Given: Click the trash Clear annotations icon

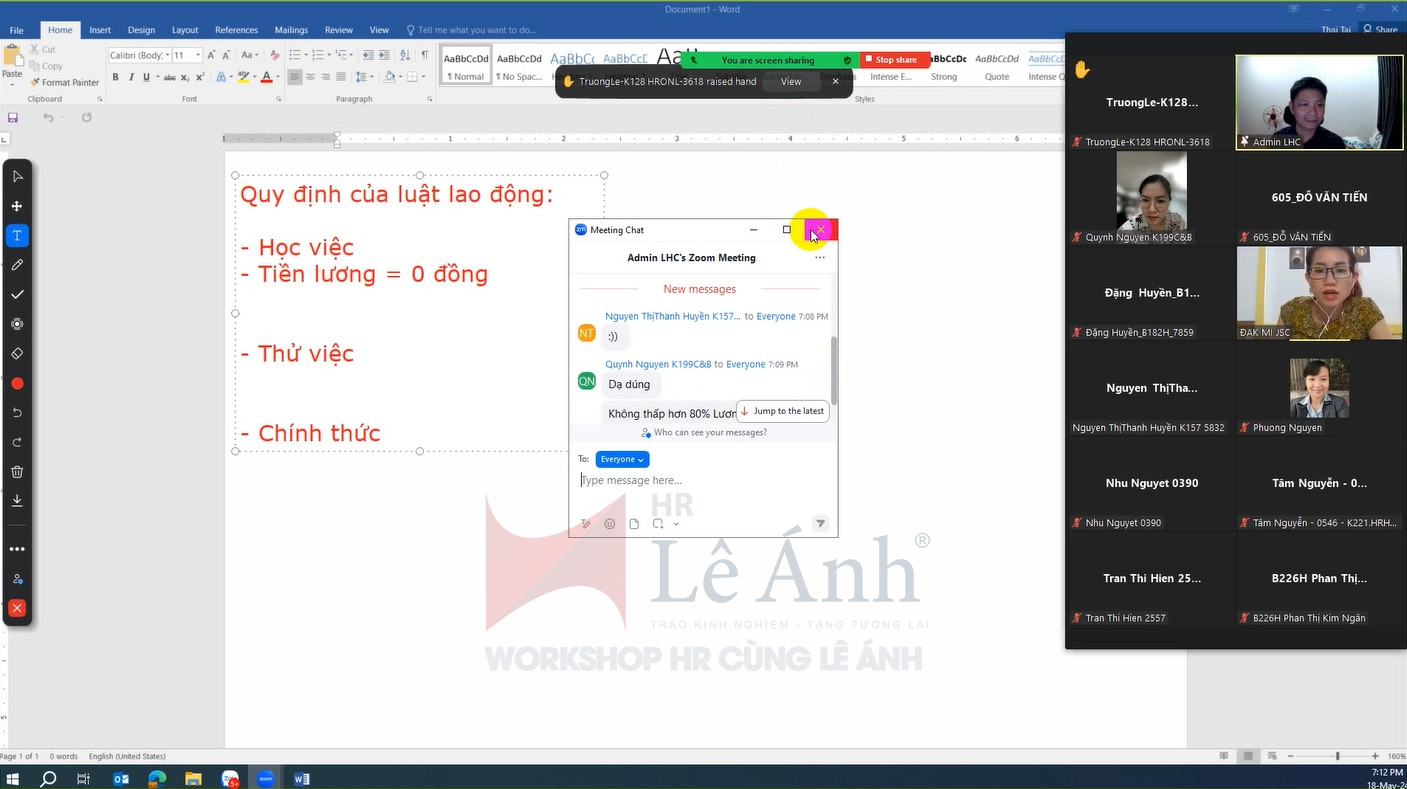Looking at the screenshot, I should tap(17, 472).
